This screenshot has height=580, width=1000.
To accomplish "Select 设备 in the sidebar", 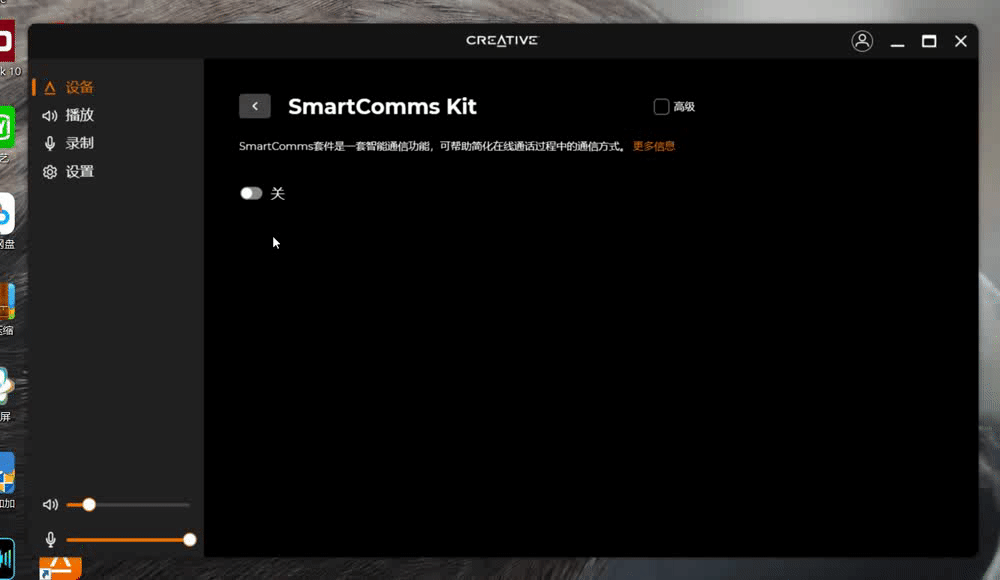I will (x=79, y=87).
